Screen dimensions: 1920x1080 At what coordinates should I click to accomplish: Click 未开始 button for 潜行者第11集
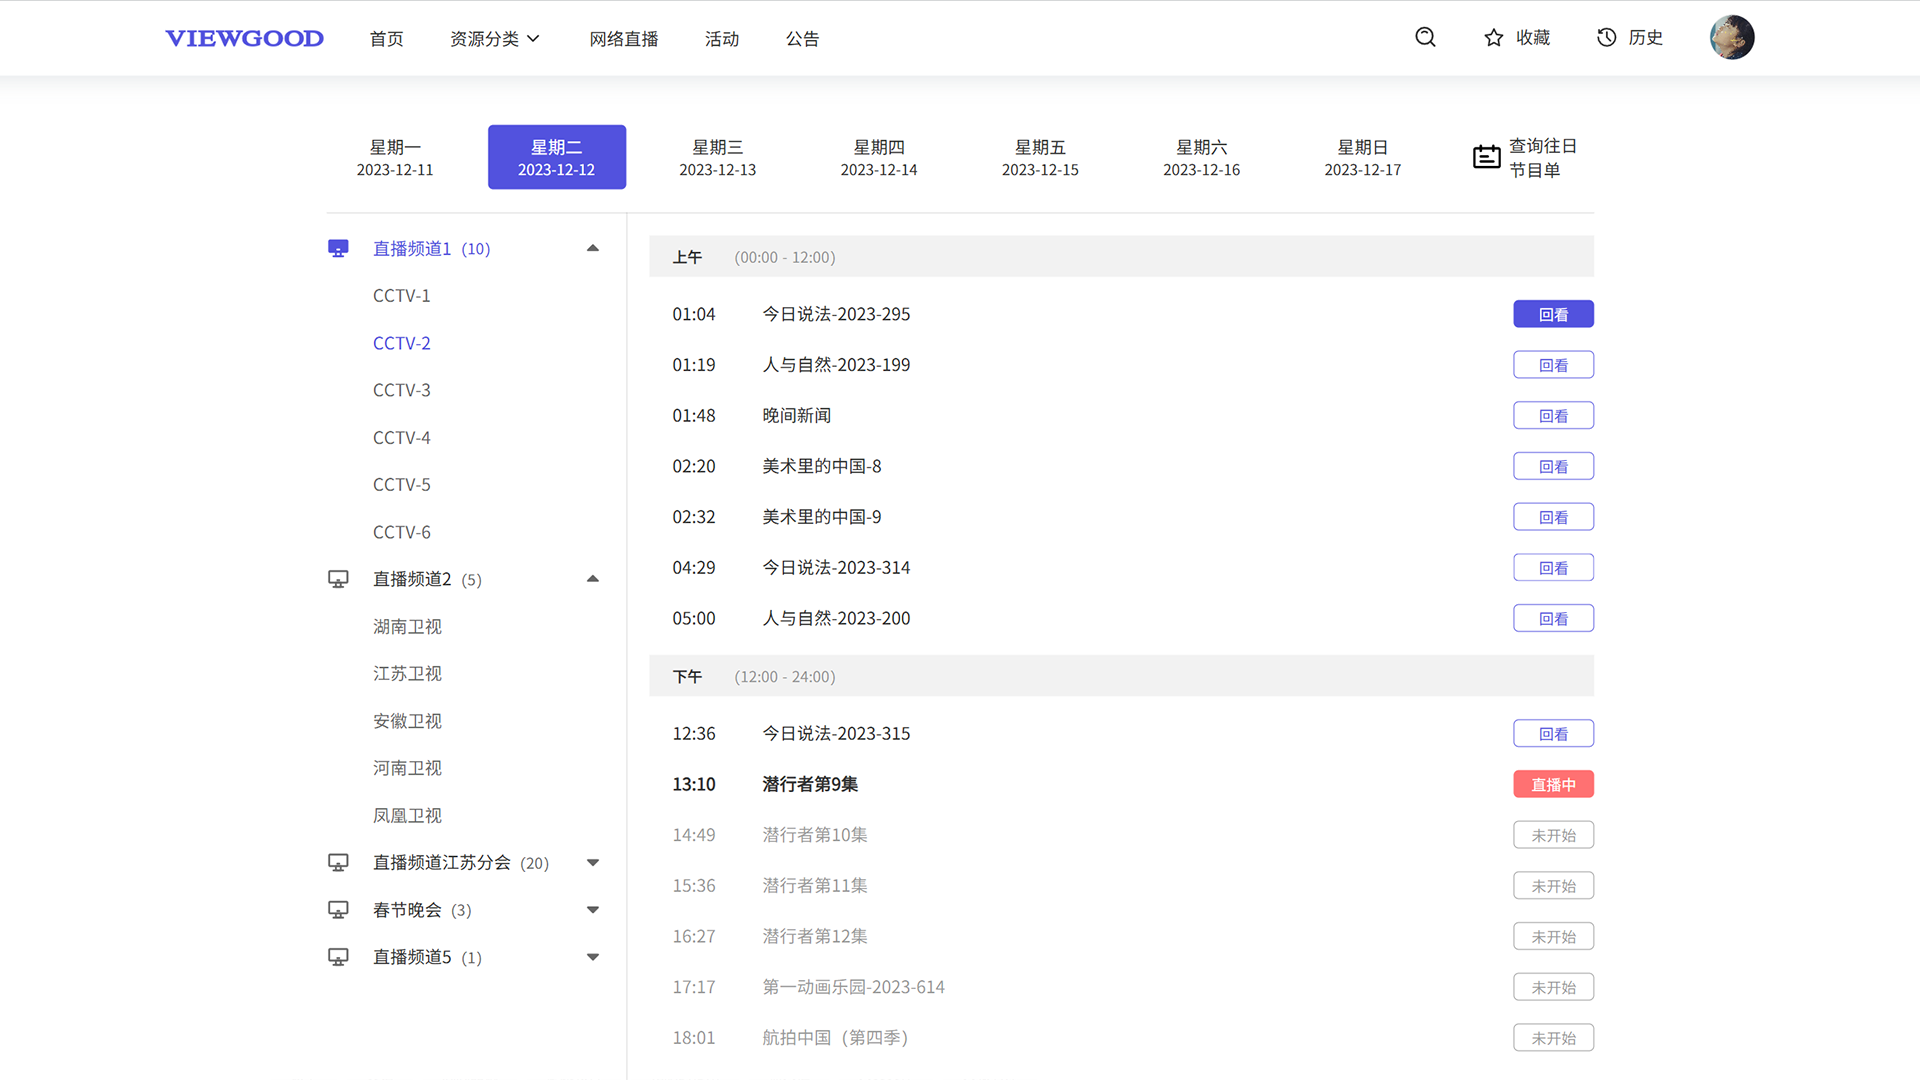click(1553, 886)
